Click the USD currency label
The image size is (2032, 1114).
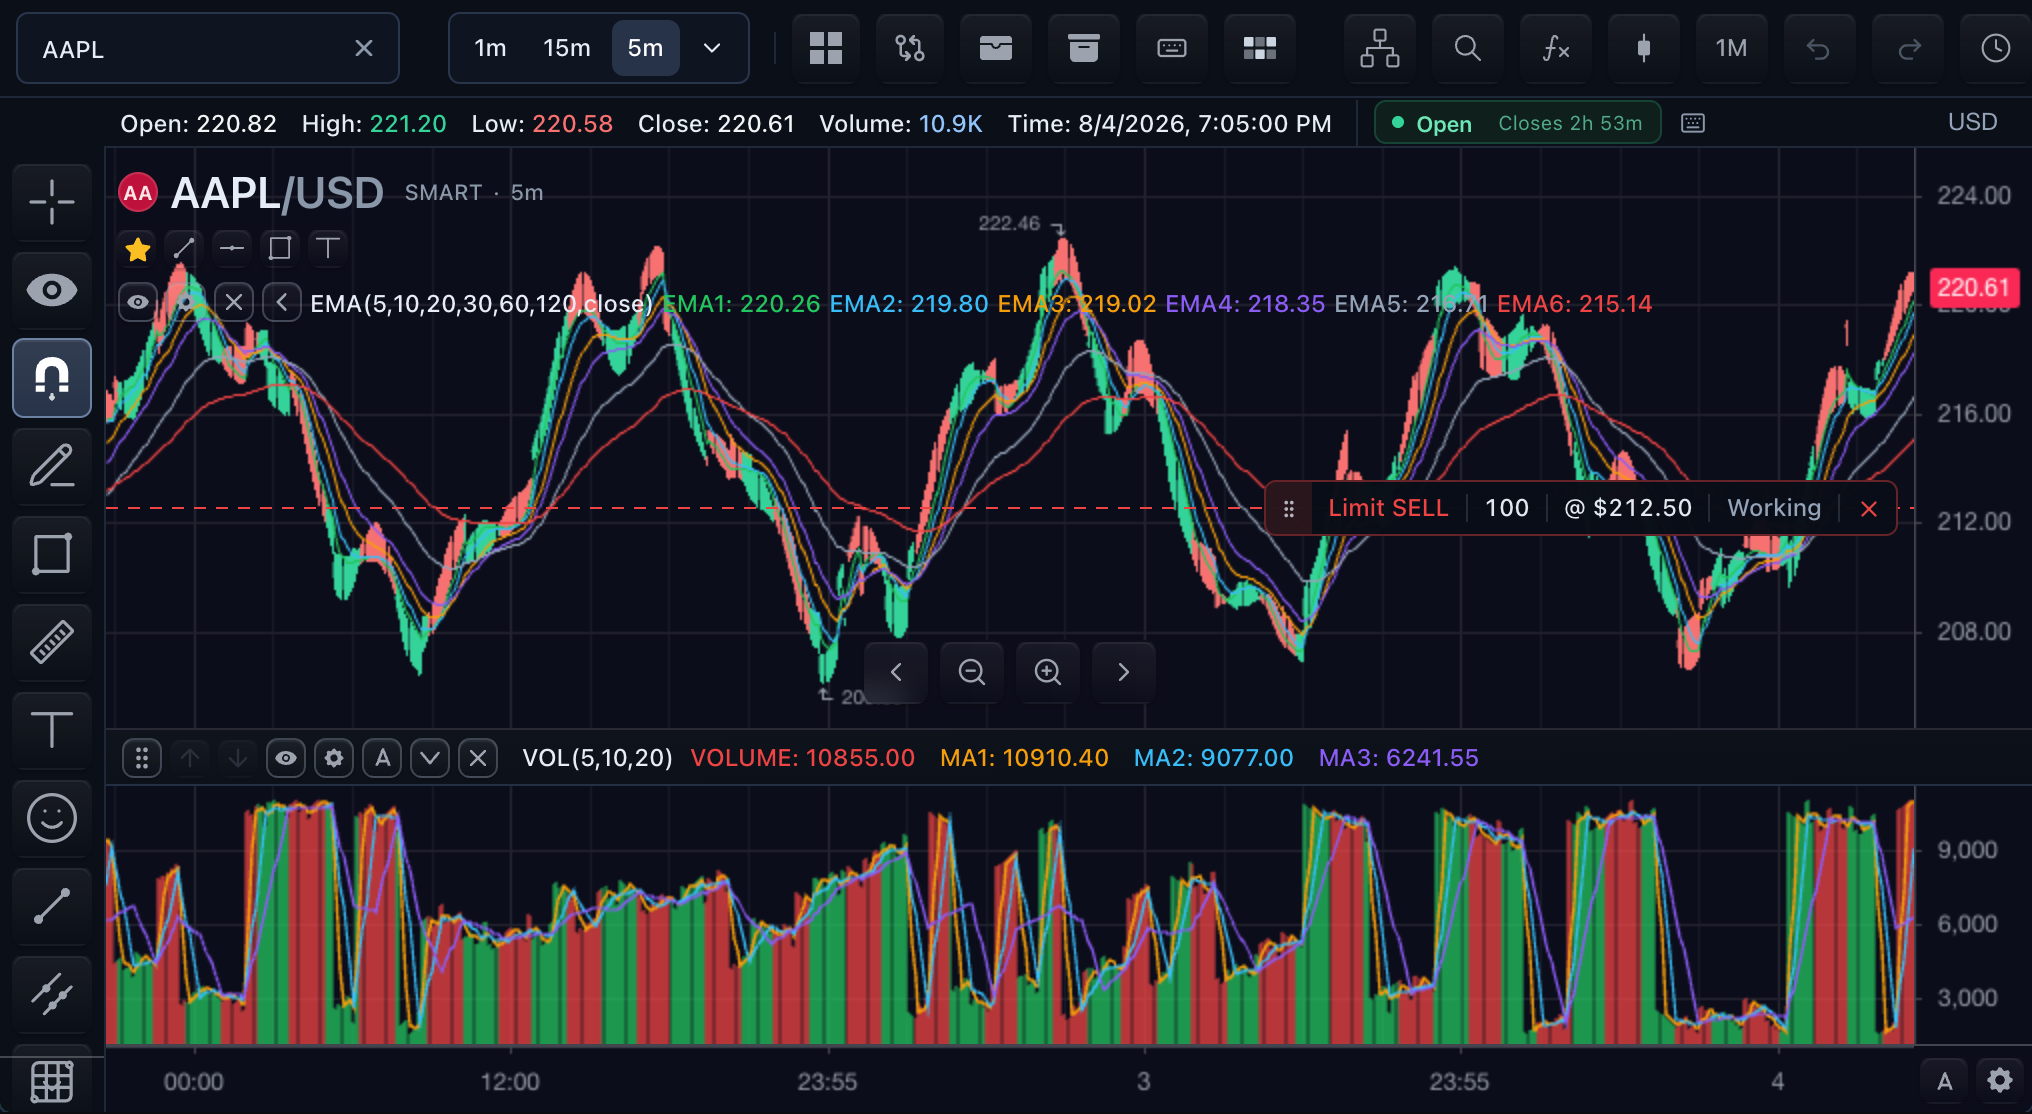pos(1972,122)
